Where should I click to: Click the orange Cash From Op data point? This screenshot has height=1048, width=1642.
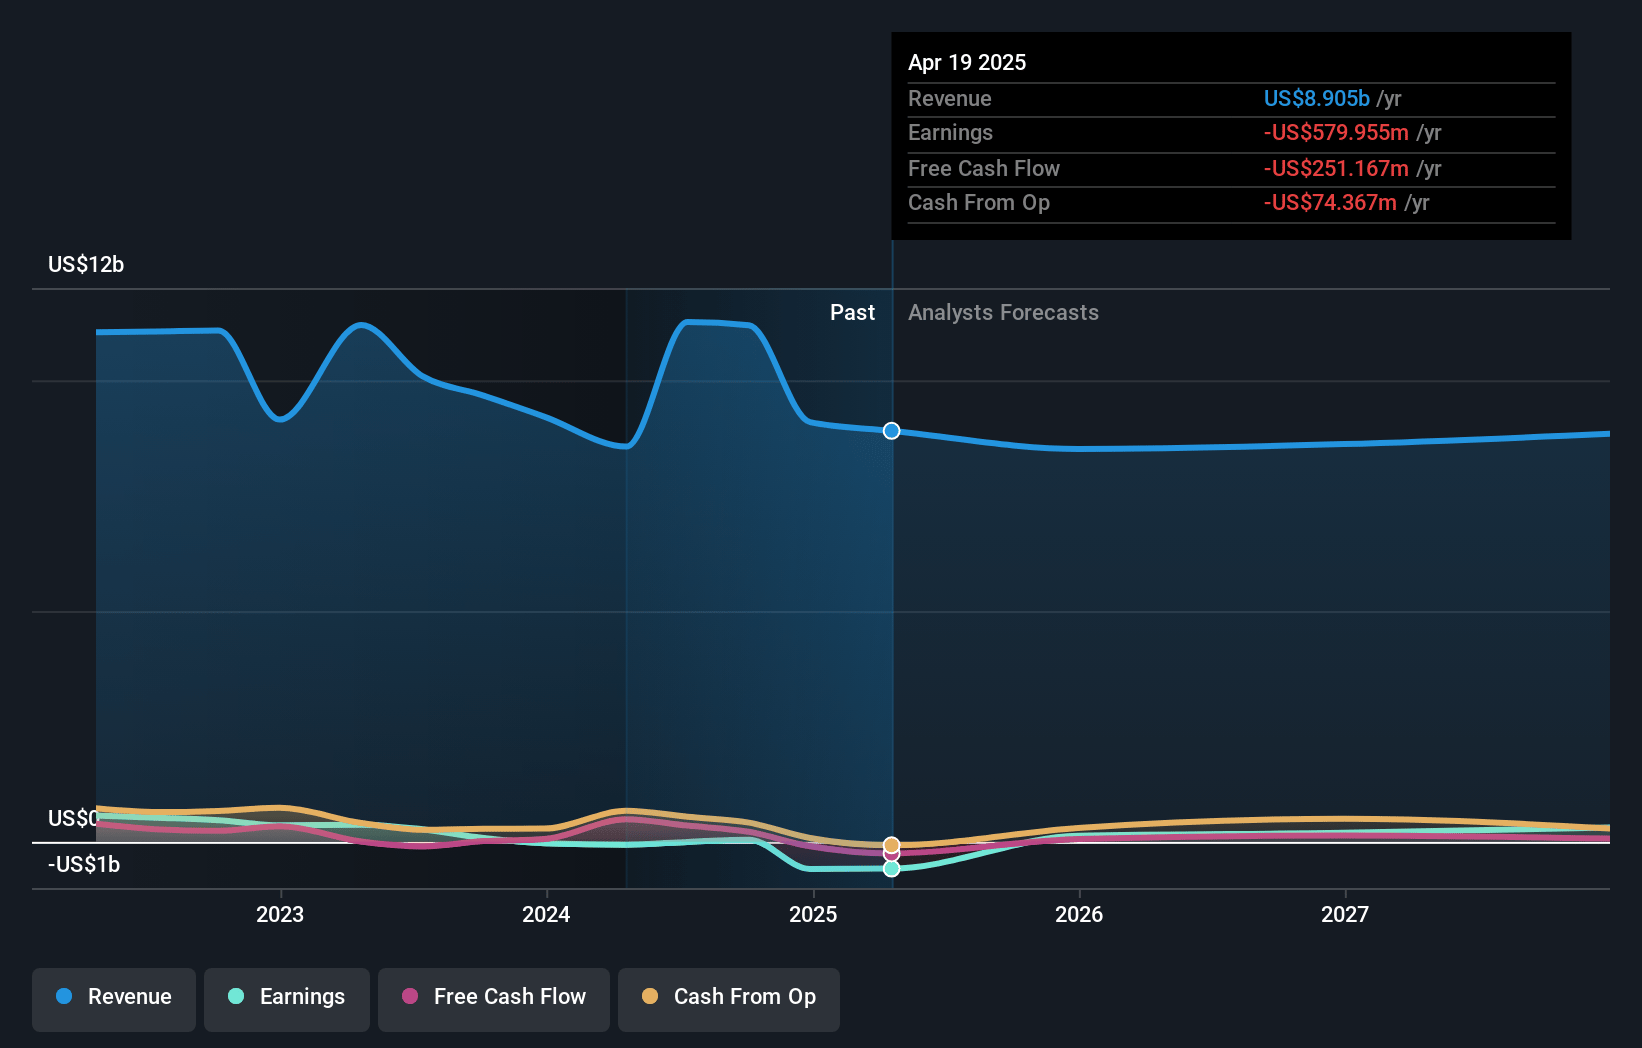(892, 845)
